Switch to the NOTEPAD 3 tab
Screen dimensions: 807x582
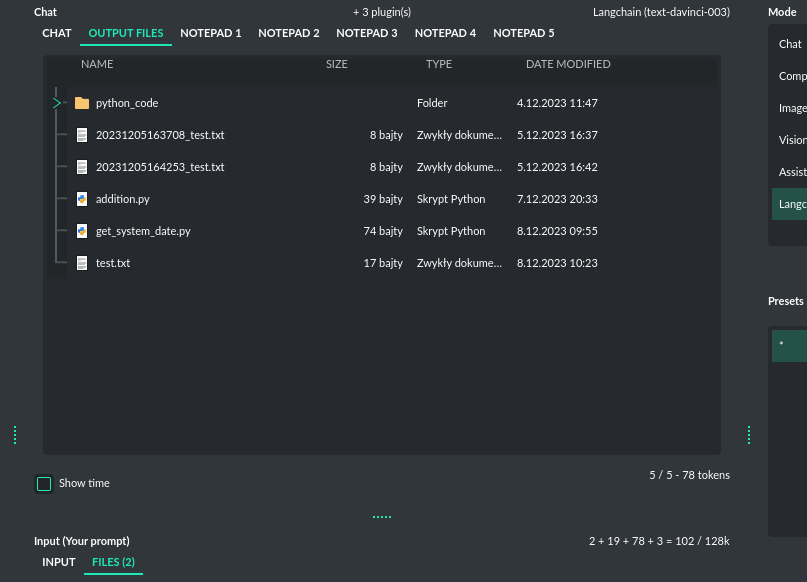click(367, 32)
